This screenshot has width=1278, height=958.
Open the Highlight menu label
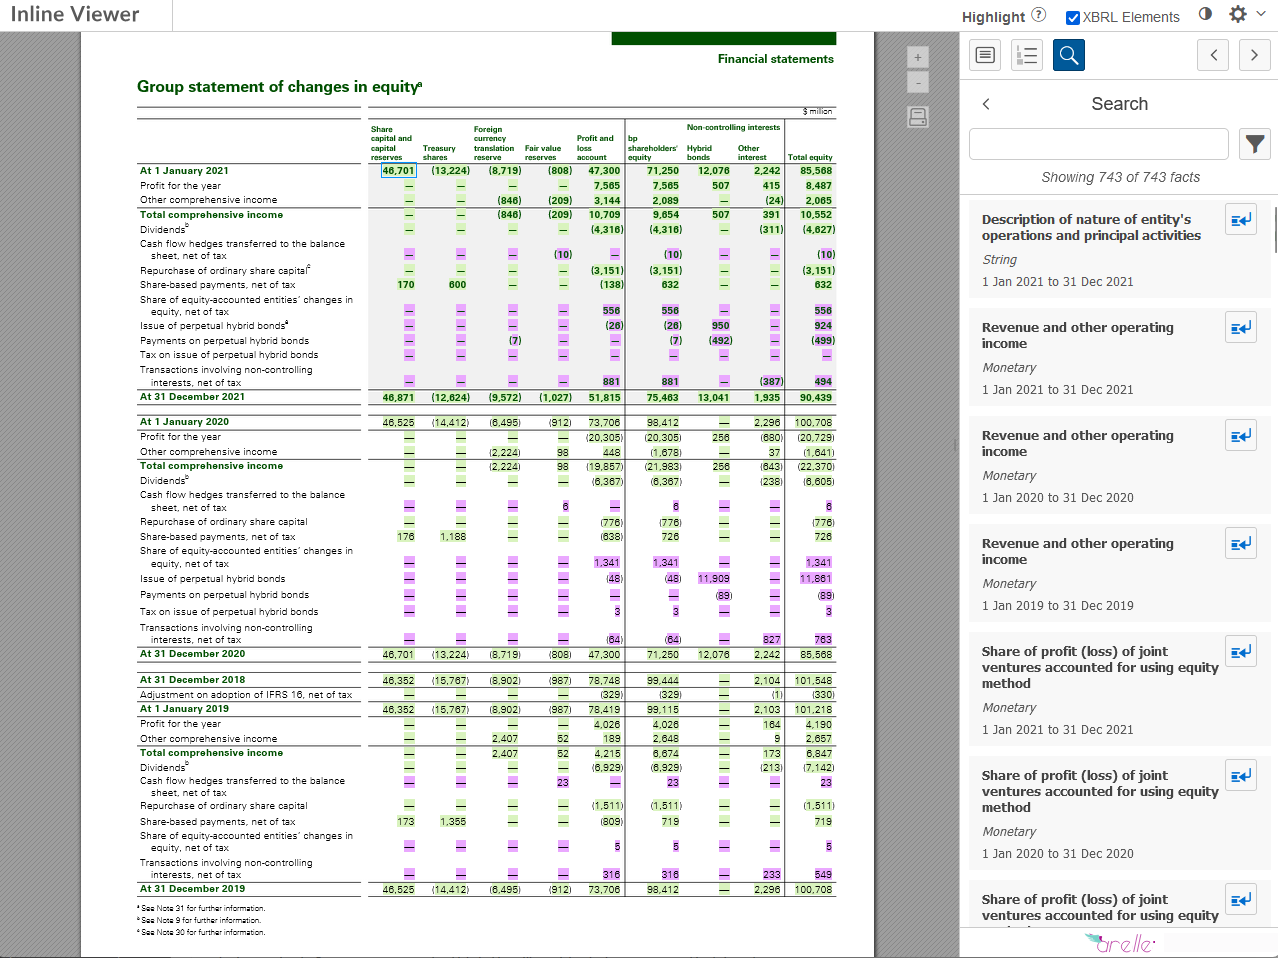pyautogui.click(x=993, y=17)
